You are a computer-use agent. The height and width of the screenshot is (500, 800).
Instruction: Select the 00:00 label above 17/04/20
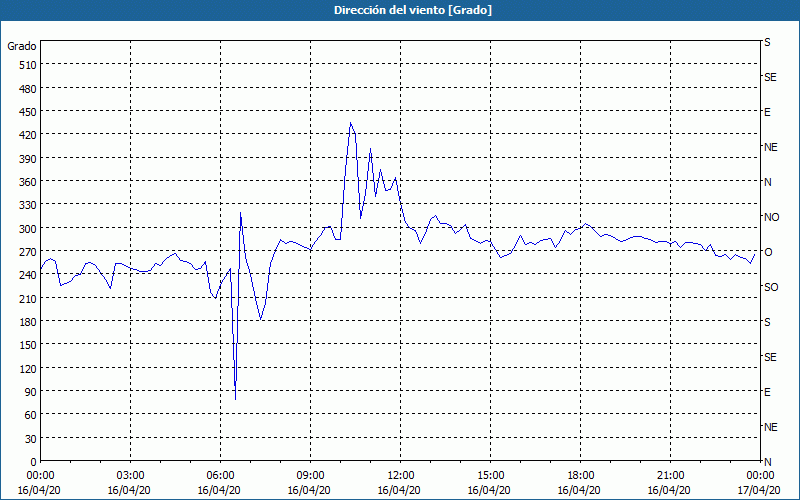pyautogui.click(x=760, y=476)
